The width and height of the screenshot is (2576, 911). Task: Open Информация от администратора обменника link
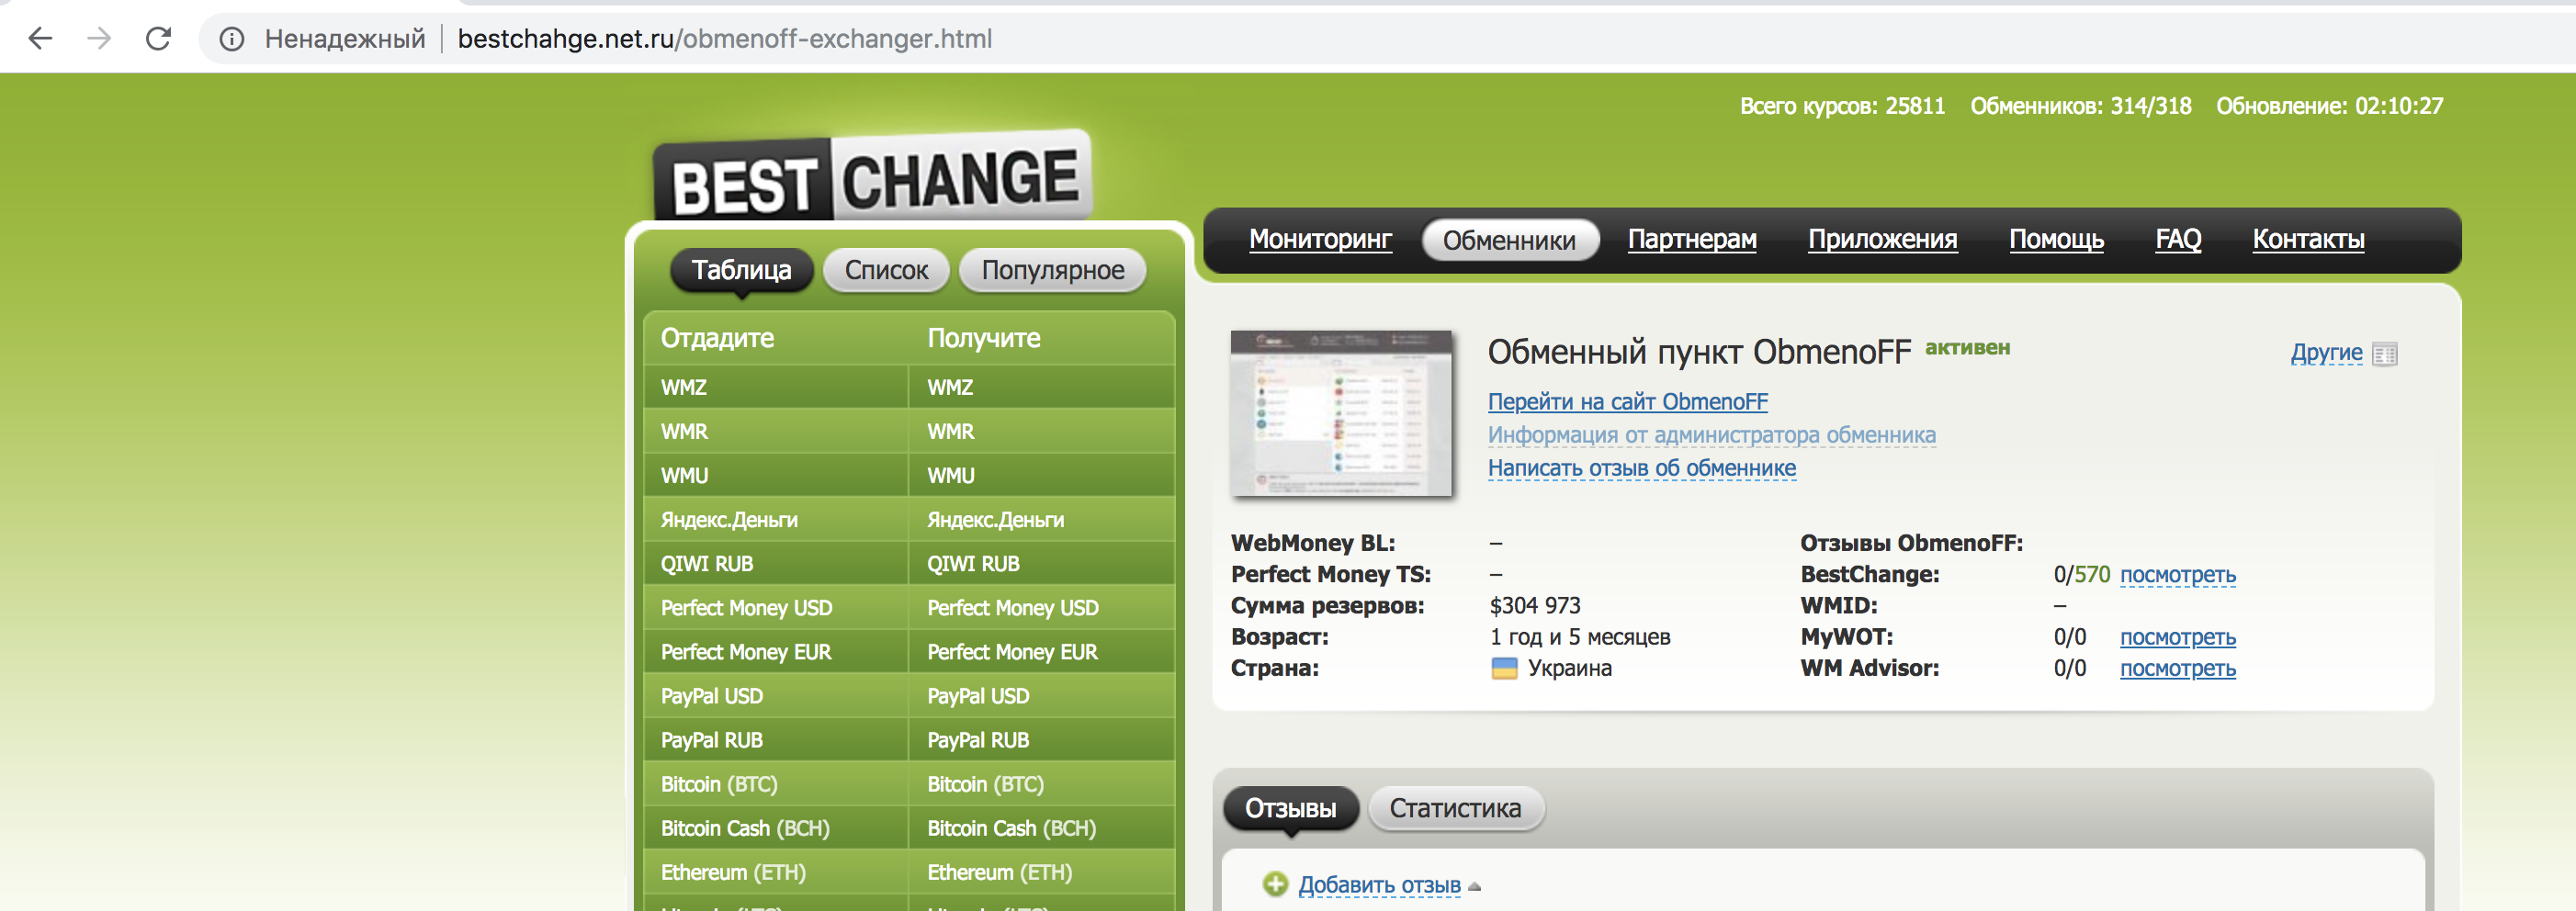[1711, 435]
